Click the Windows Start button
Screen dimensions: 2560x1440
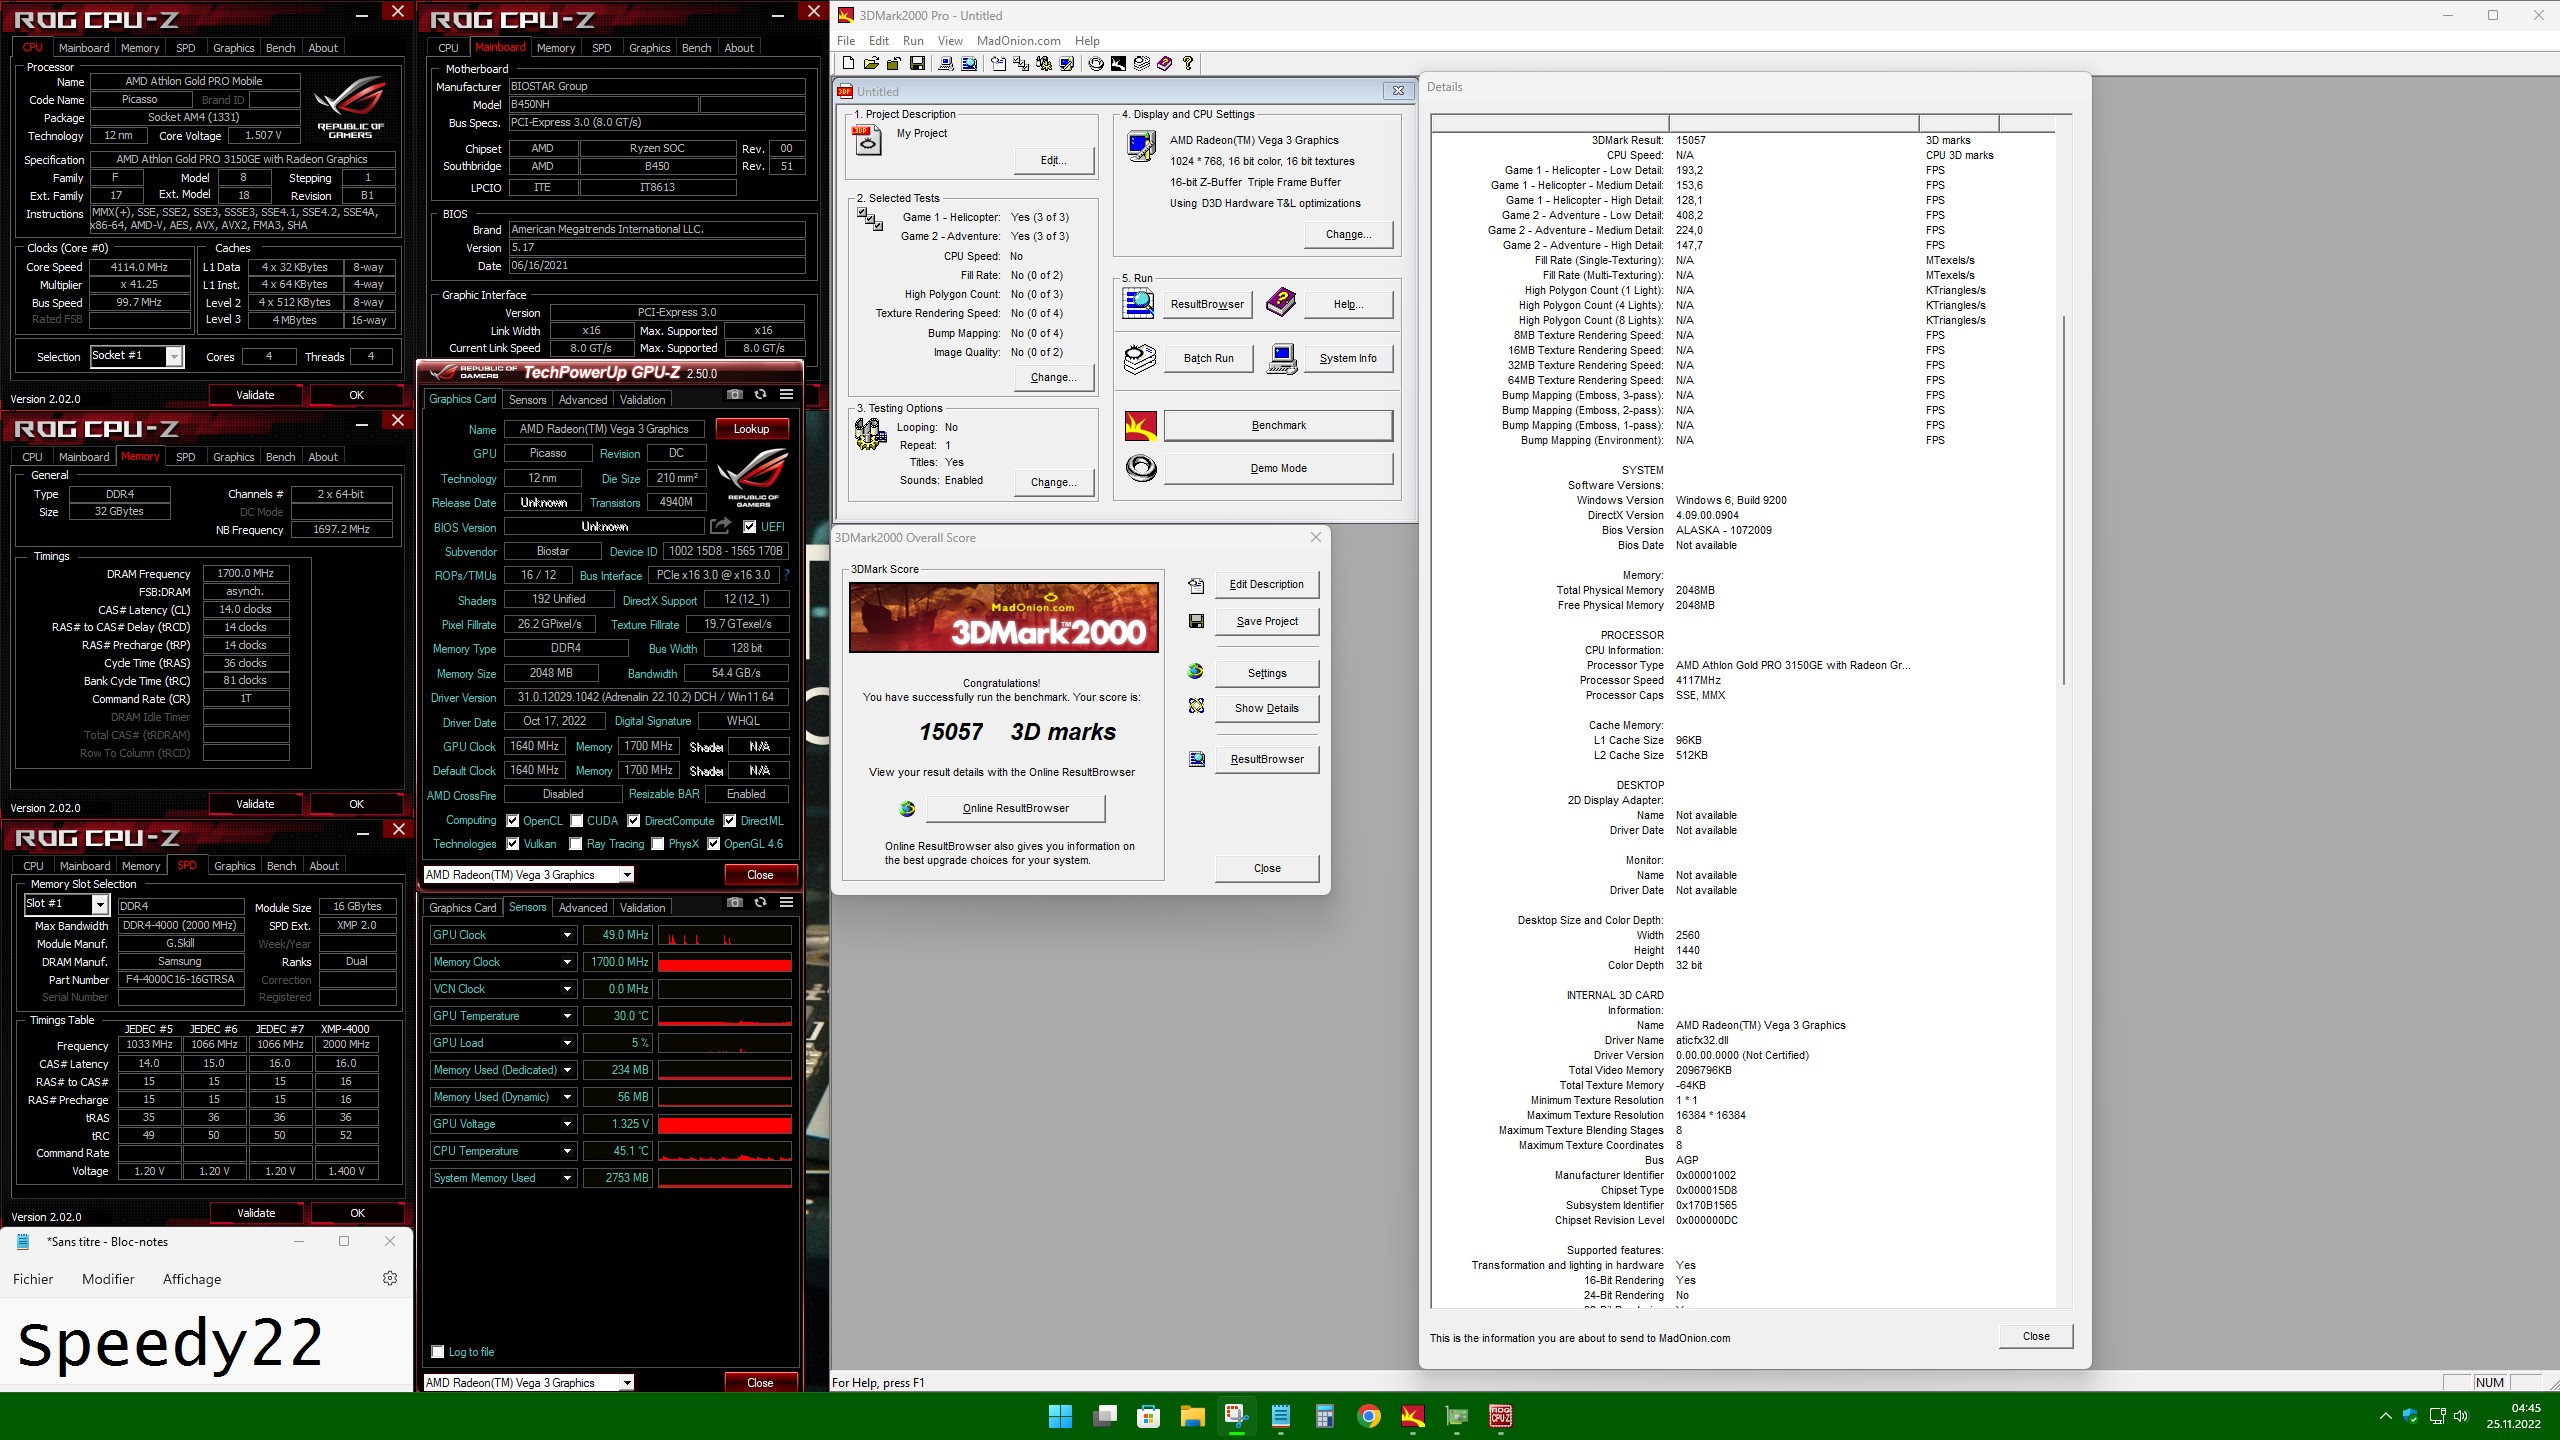coord(1060,1416)
